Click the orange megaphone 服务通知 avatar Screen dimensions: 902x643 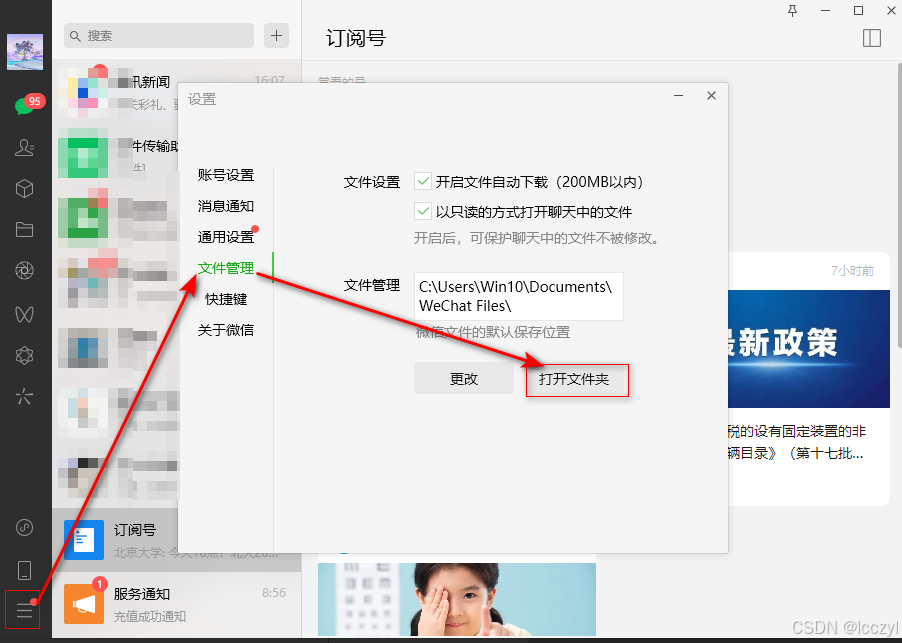tap(84, 604)
